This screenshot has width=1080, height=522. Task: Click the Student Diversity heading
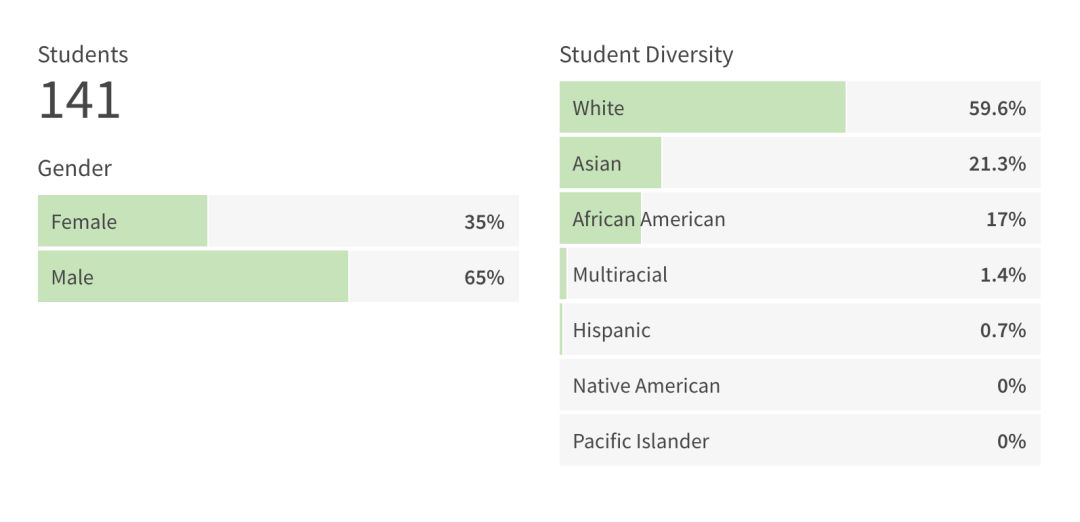coord(646,55)
